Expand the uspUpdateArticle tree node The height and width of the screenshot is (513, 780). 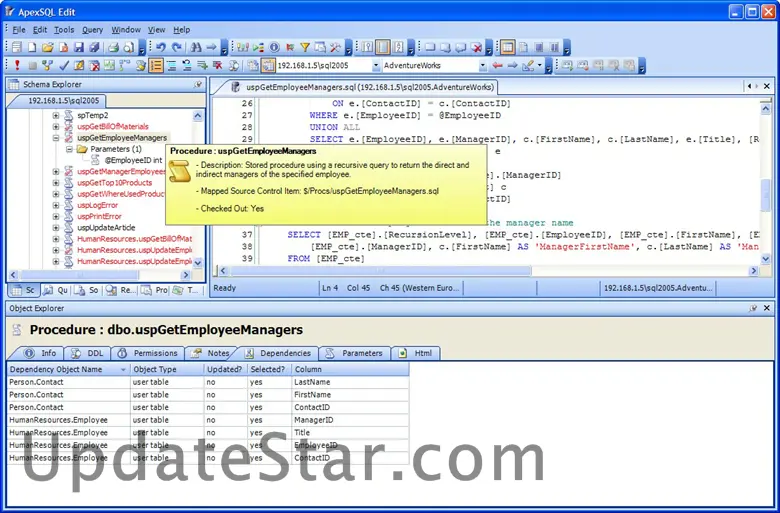click(56, 227)
